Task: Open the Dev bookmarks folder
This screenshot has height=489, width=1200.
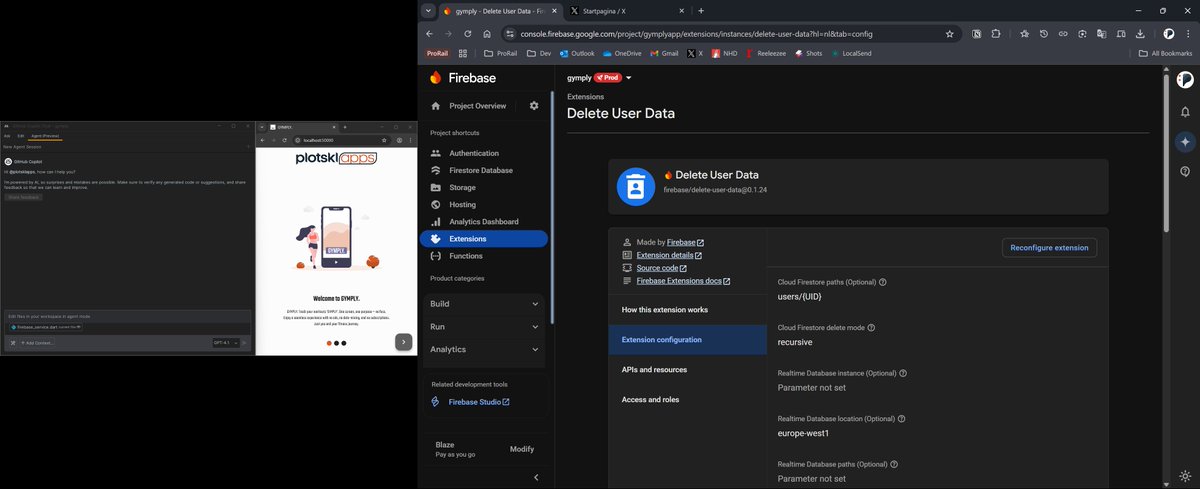Action: (538, 53)
